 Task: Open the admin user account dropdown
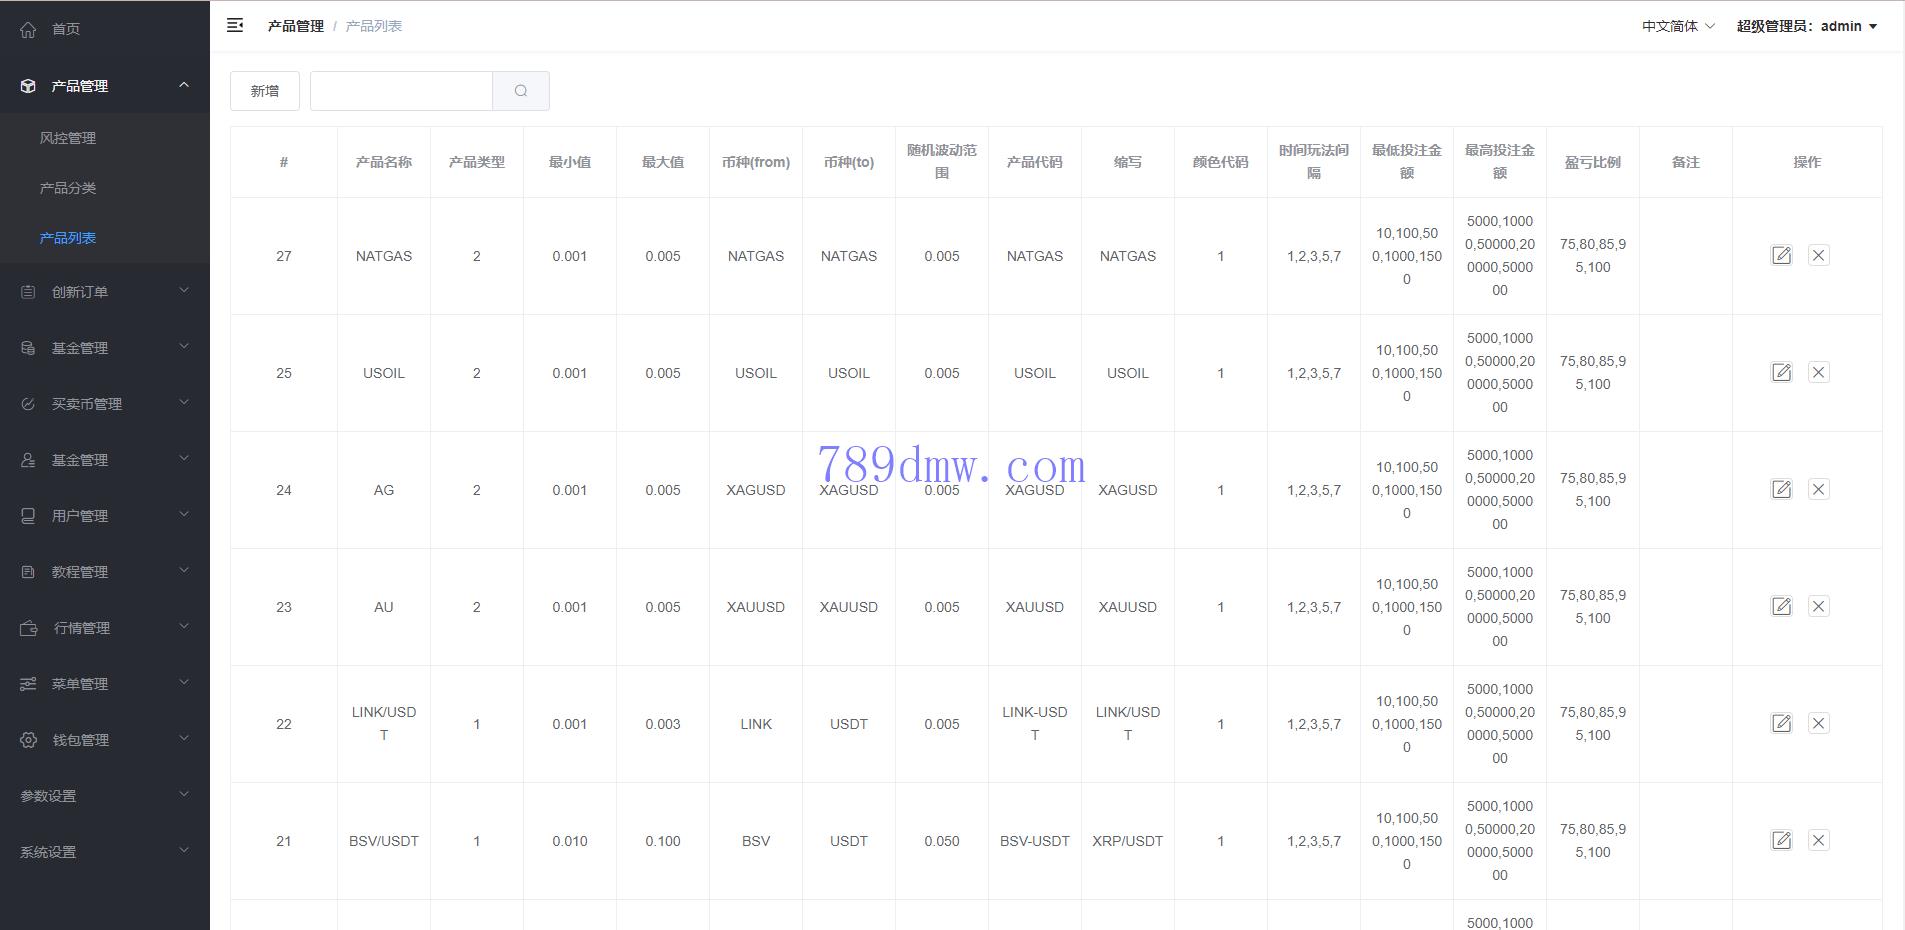[x=1806, y=26]
